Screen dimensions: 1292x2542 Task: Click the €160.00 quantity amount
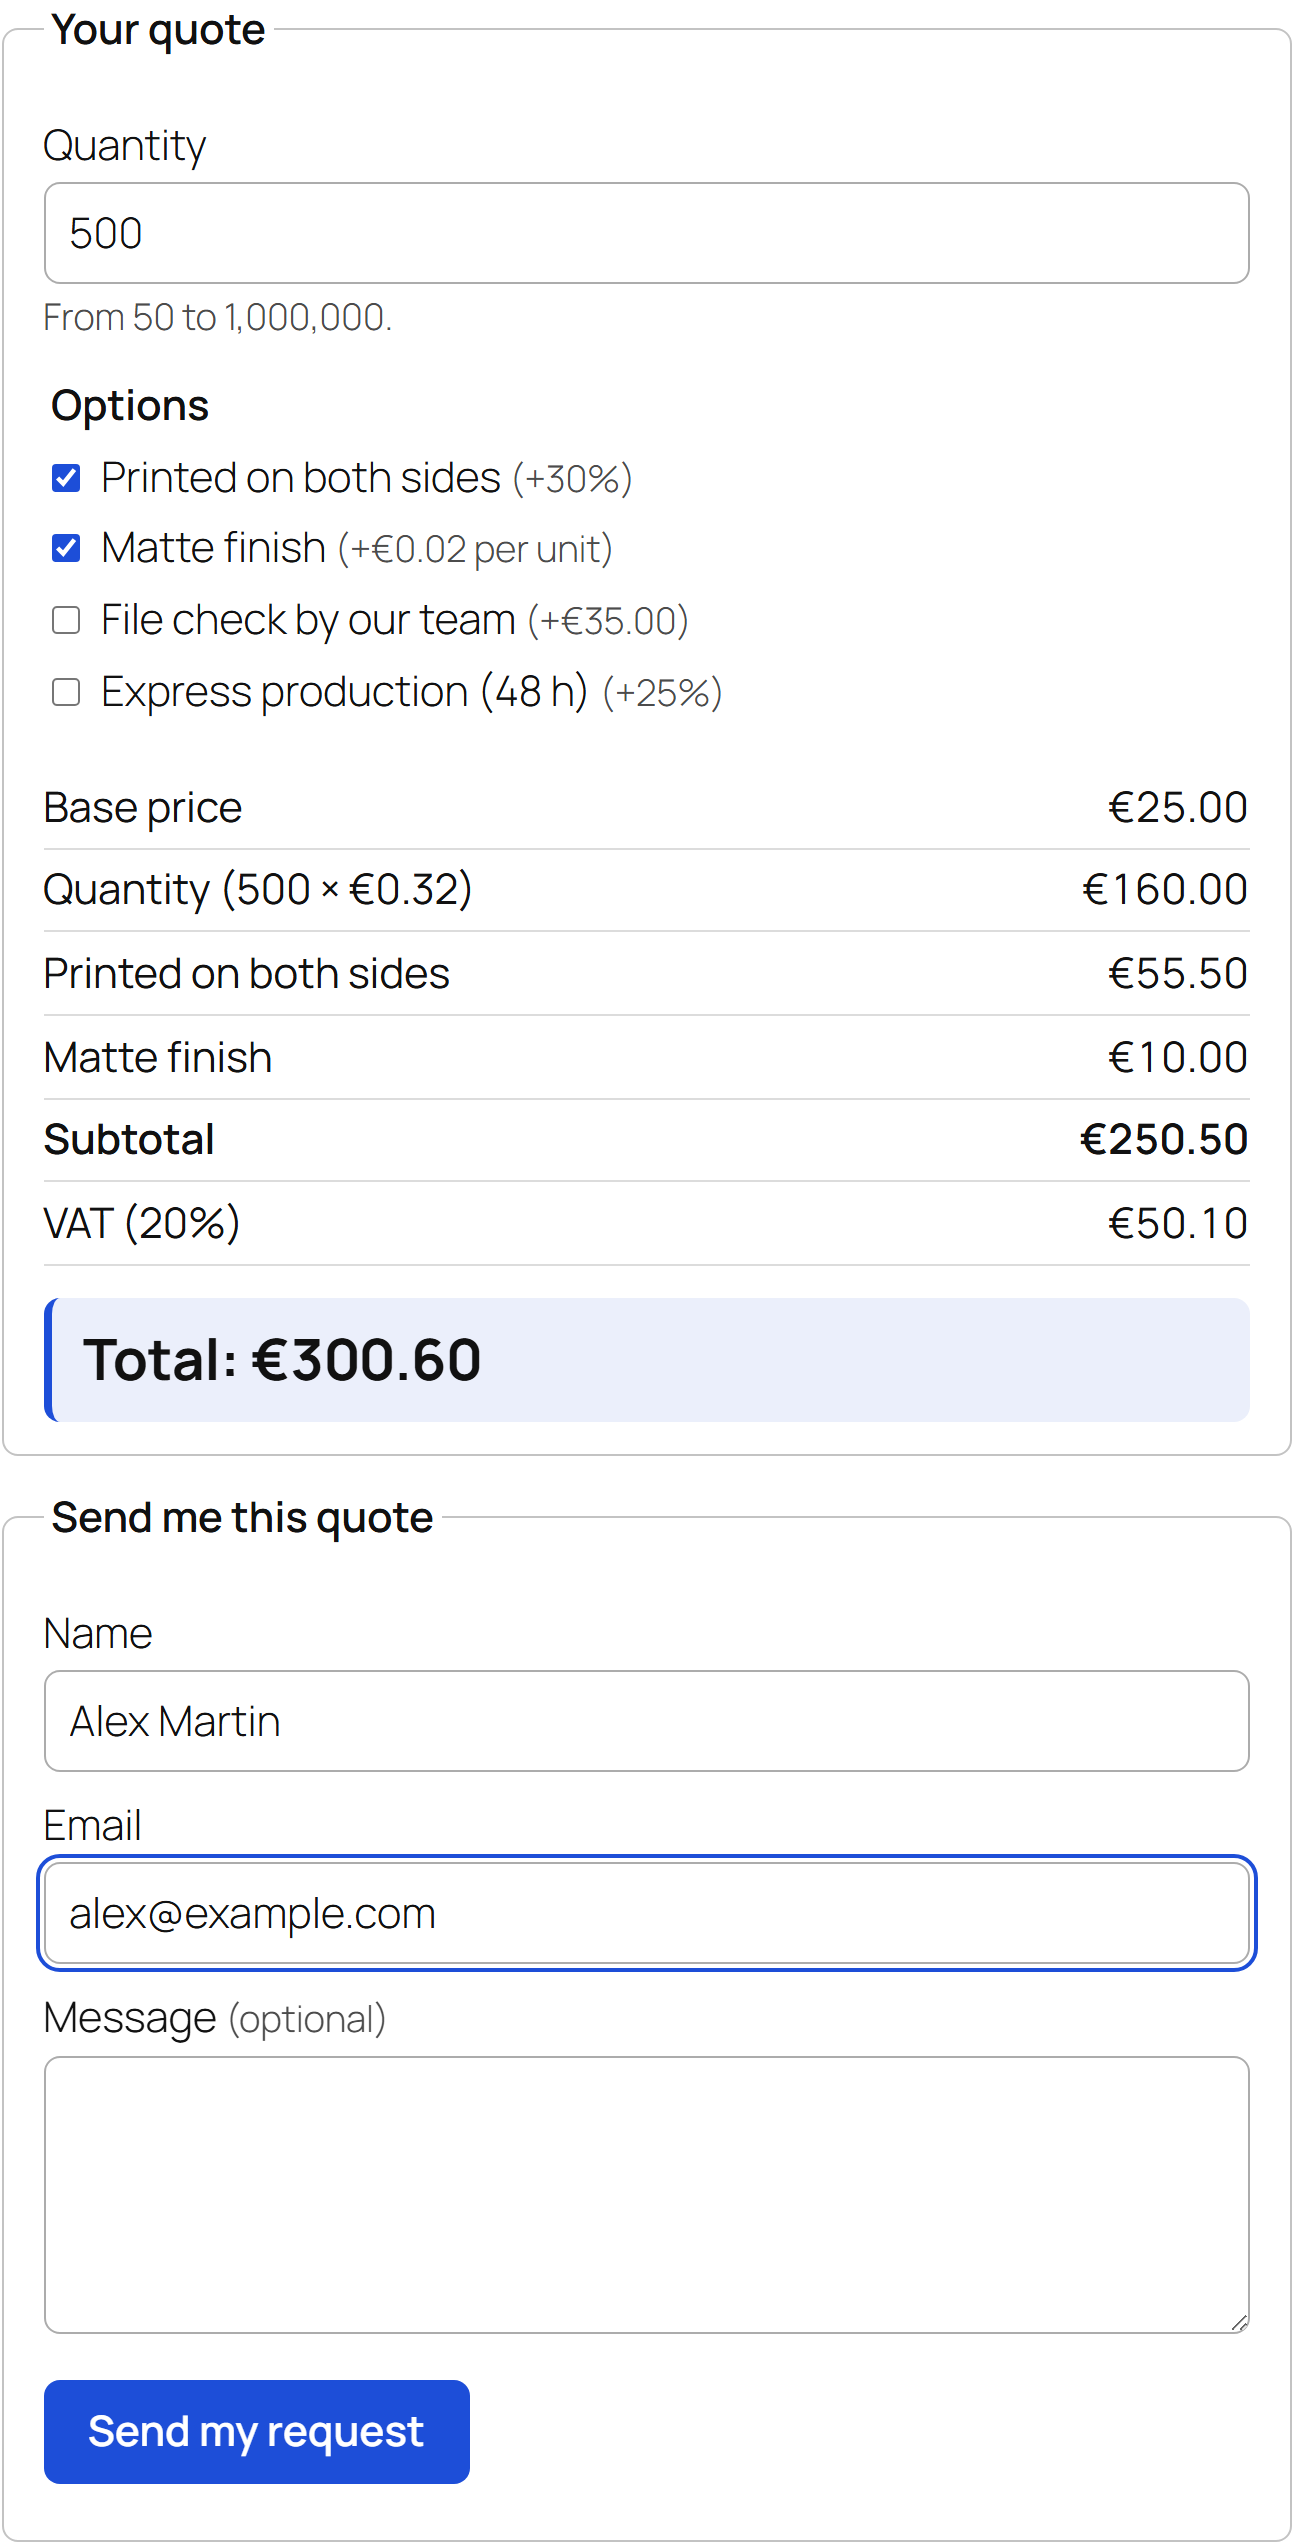click(1165, 890)
